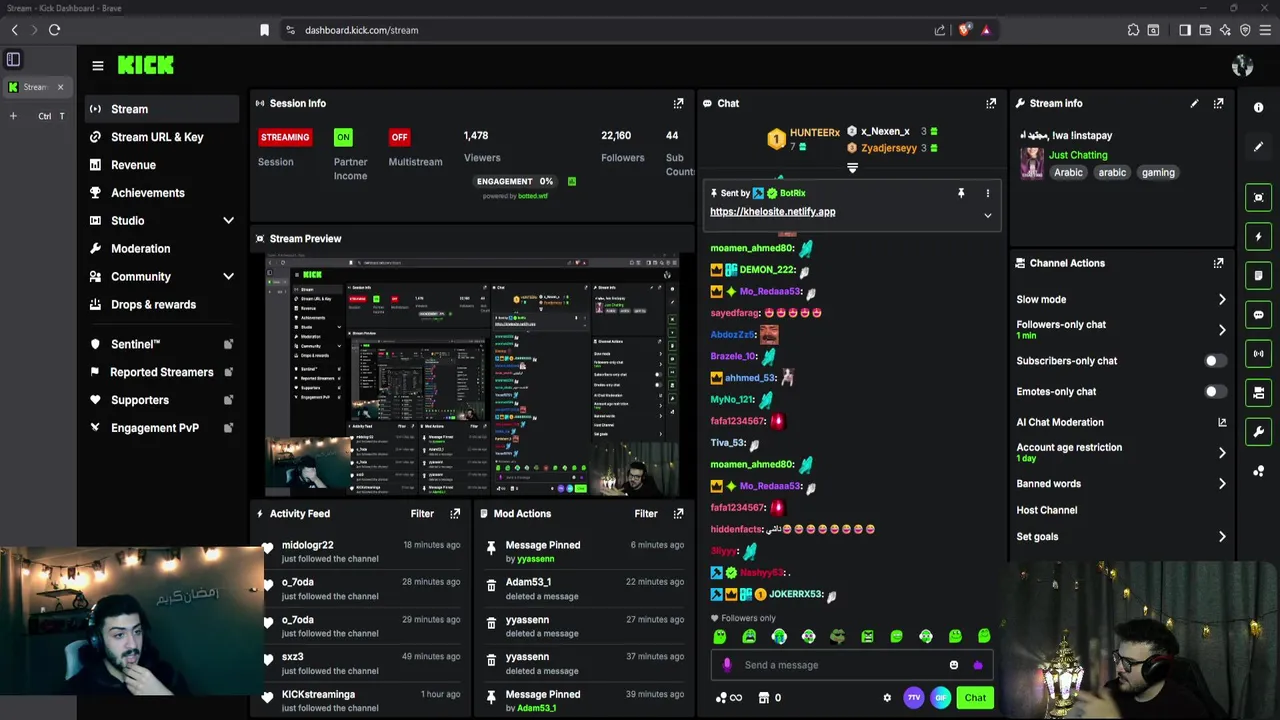This screenshot has width=1280, height=720.
Task: Open the green engagement chart icon
Action: point(572,181)
